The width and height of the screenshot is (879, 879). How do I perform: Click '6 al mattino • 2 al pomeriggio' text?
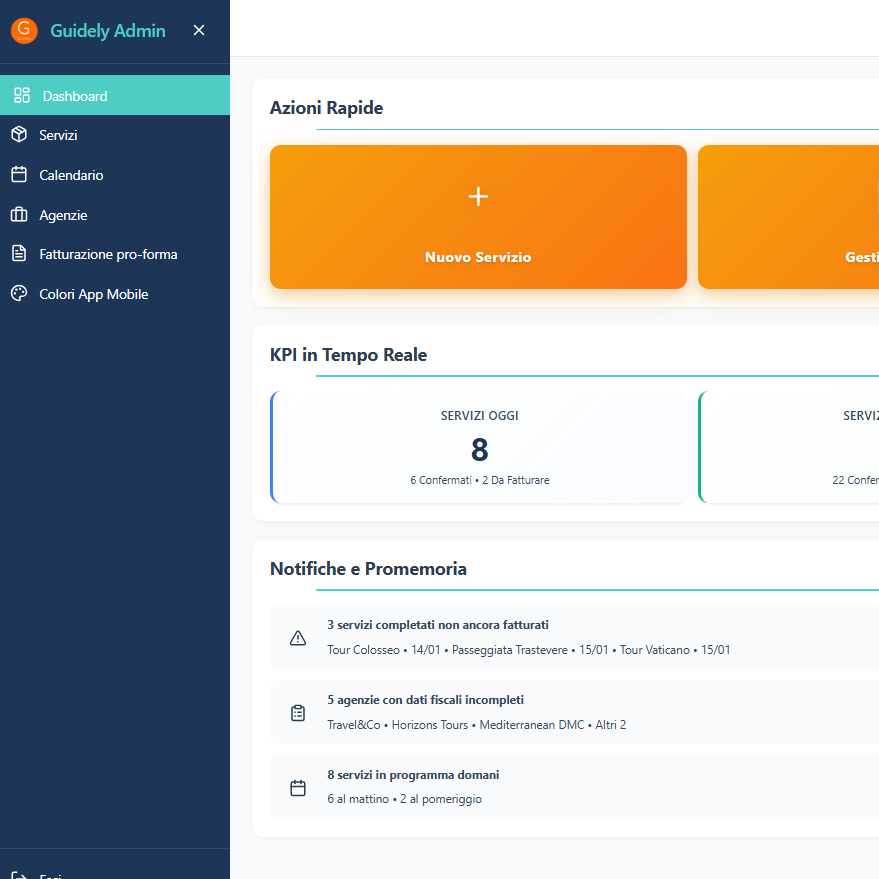(405, 799)
